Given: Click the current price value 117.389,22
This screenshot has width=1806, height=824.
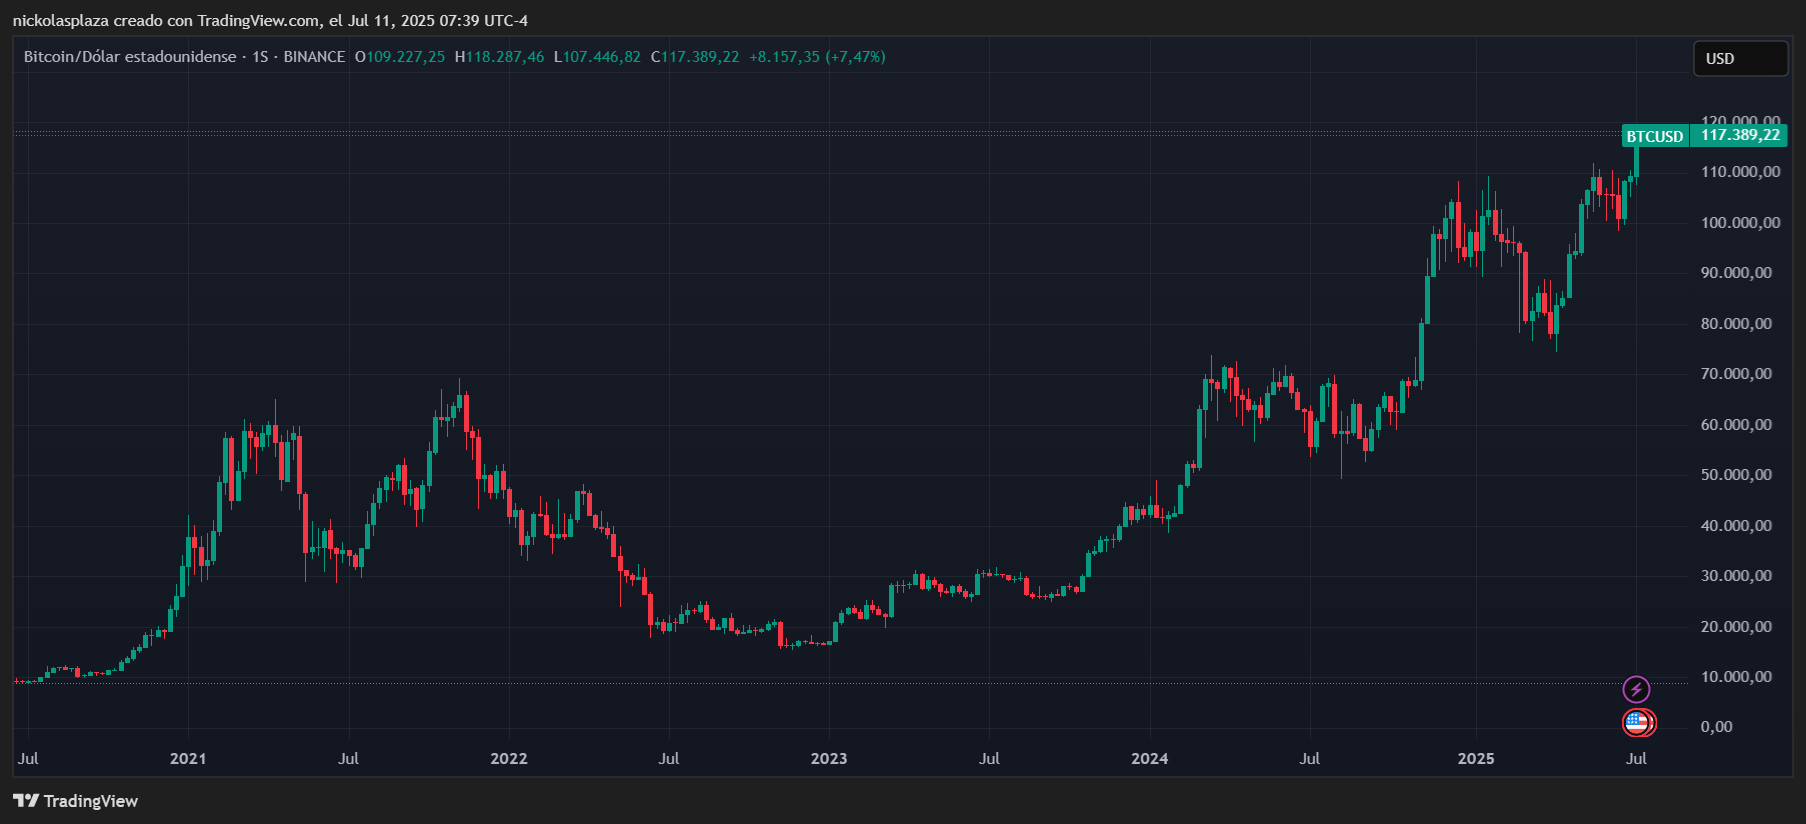Looking at the screenshot, I should (1740, 135).
